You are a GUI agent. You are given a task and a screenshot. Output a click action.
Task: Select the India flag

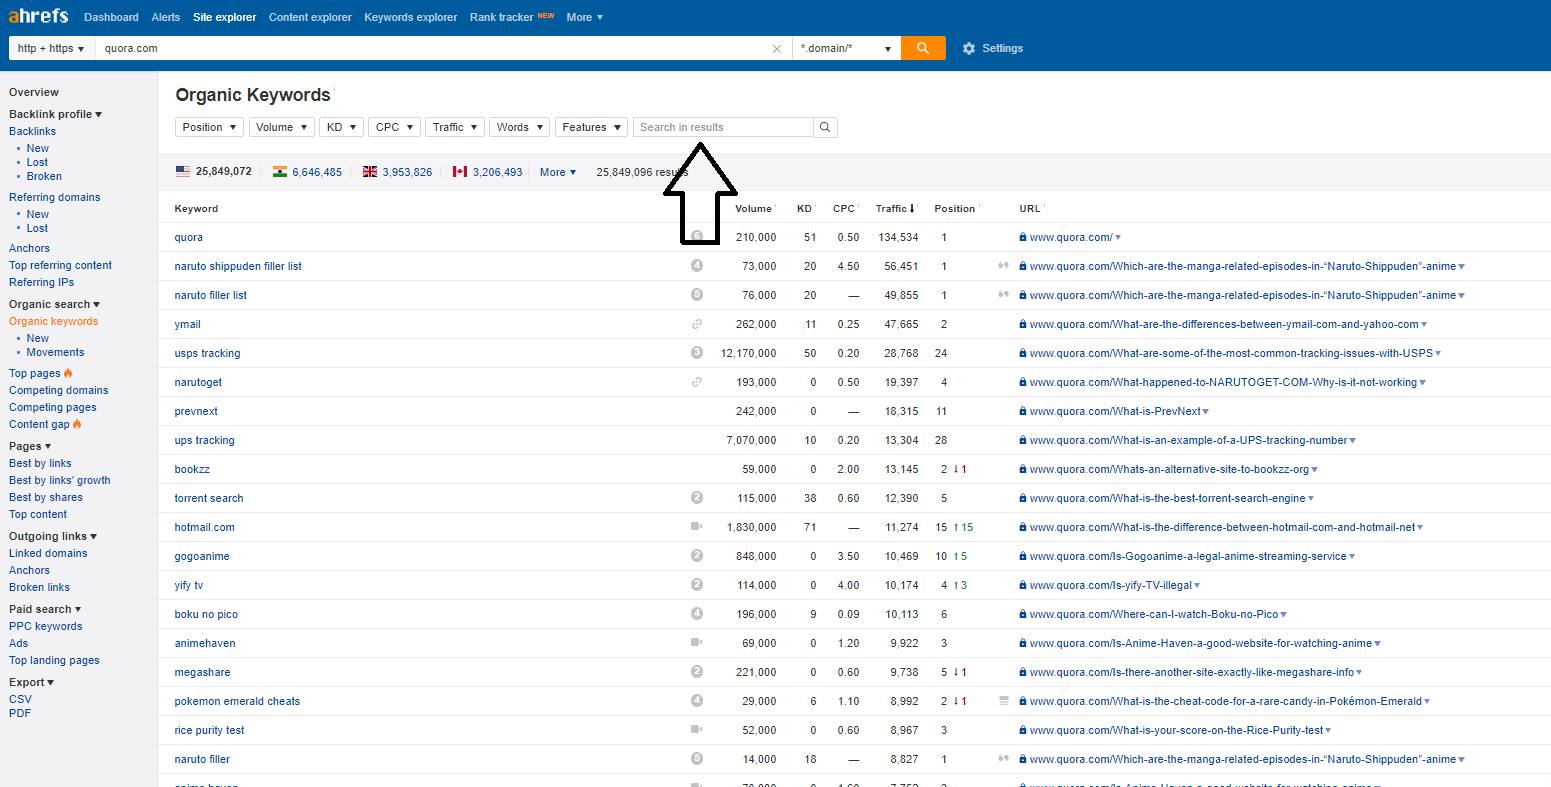[x=280, y=172]
